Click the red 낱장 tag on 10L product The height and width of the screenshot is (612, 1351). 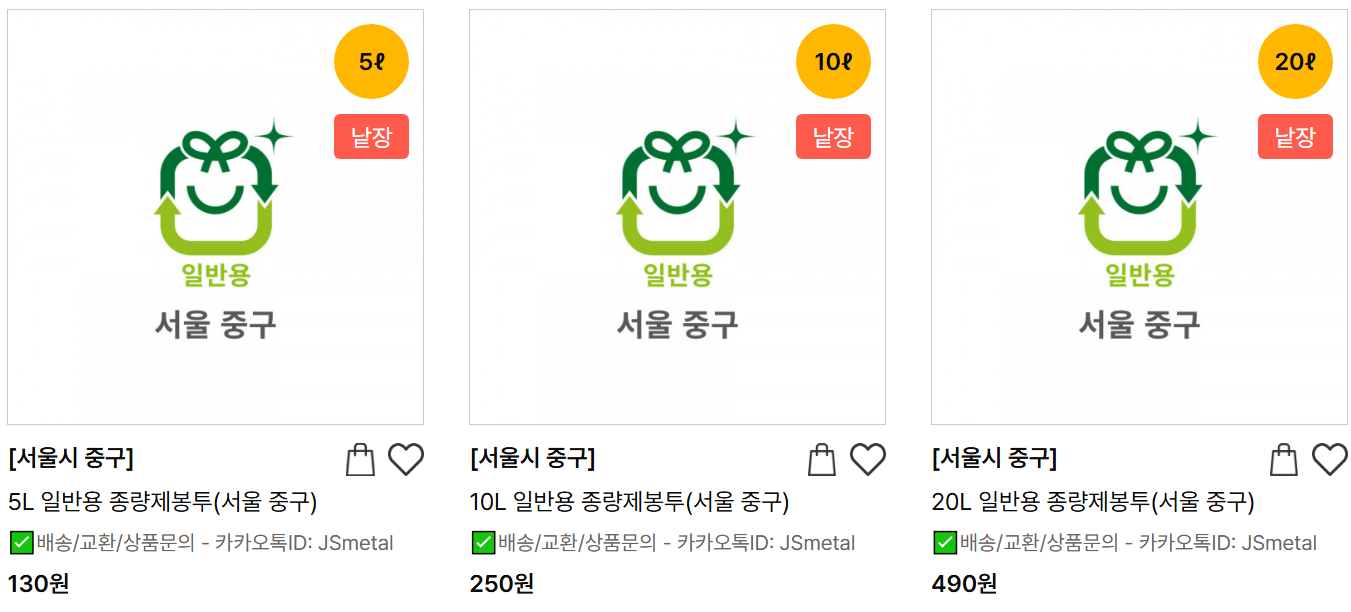[x=833, y=137]
